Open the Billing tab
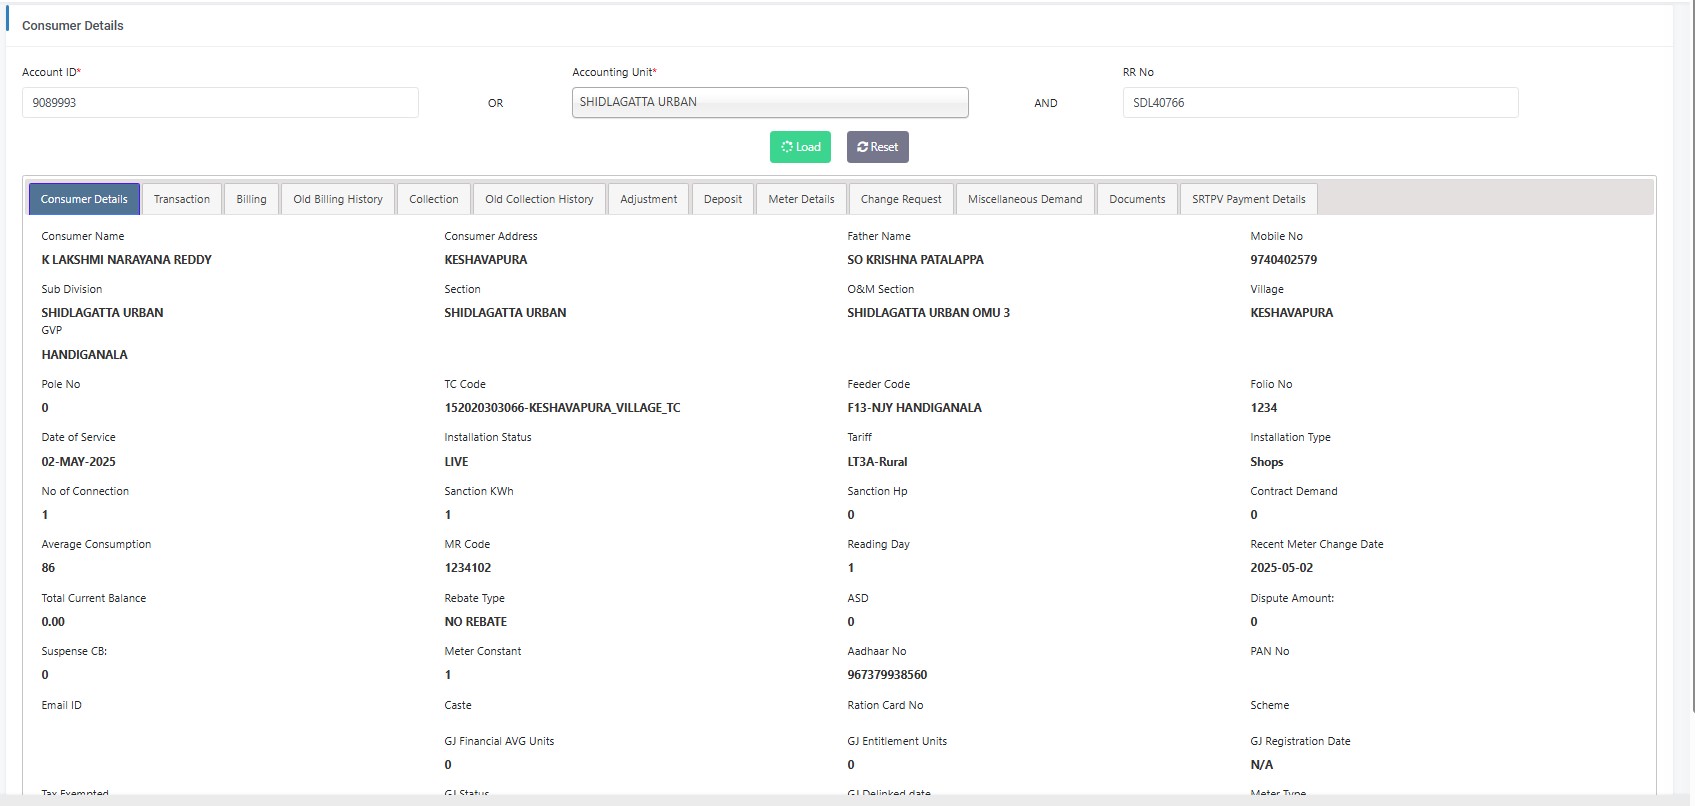This screenshot has width=1695, height=806. click(x=251, y=199)
